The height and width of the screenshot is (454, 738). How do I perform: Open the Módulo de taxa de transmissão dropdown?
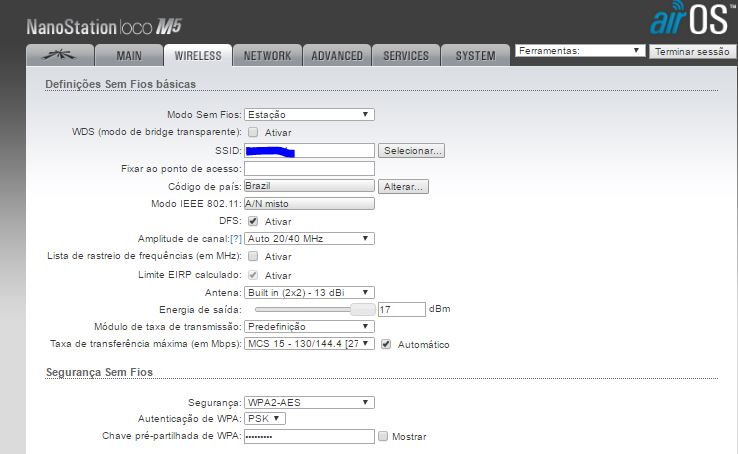click(x=309, y=327)
